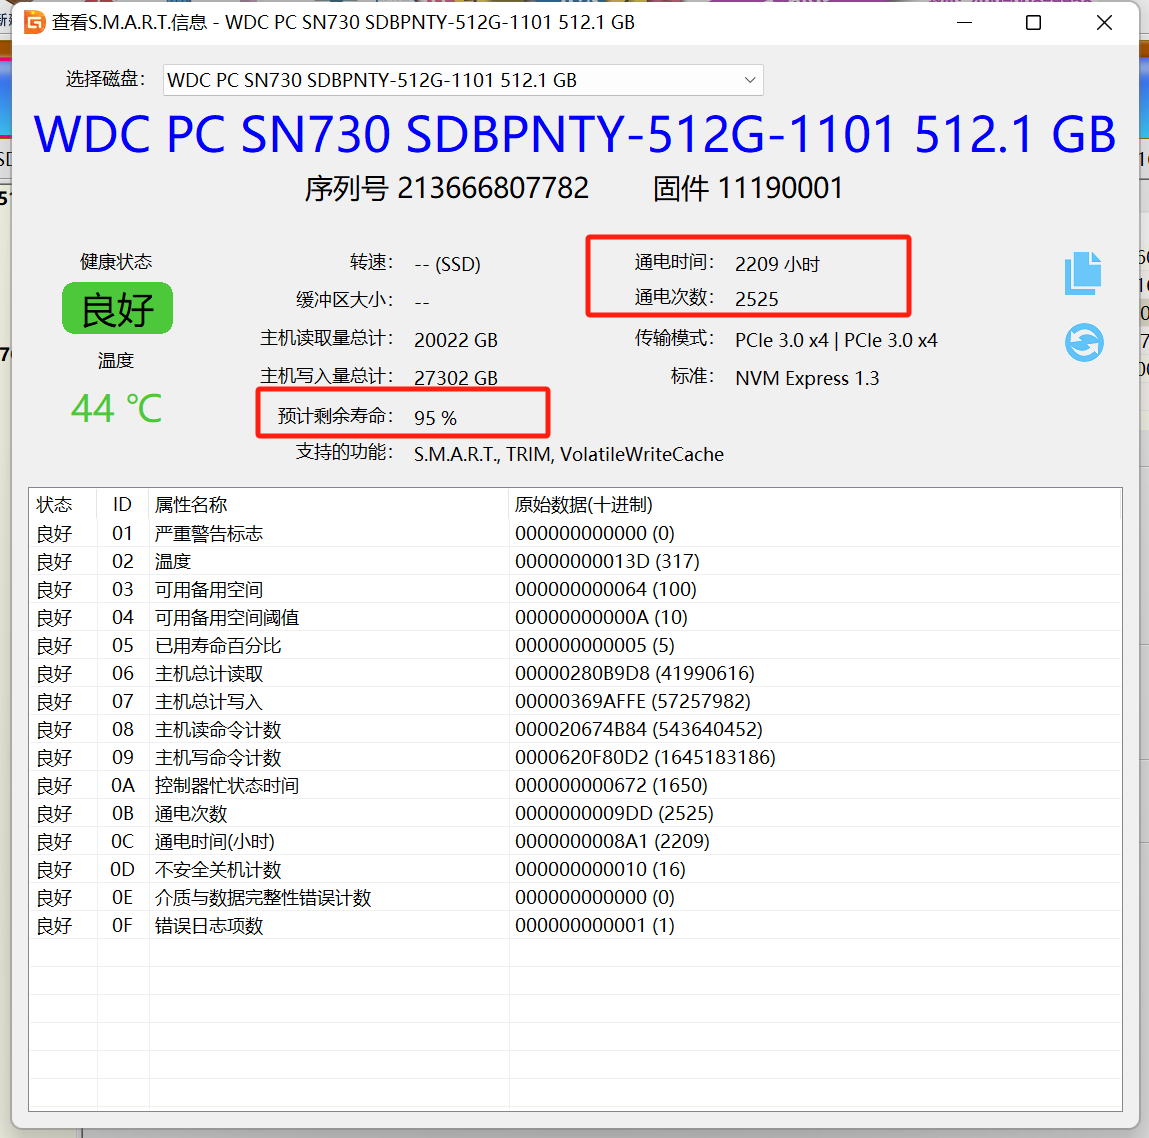The image size is (1149, 1138).
Task: Click raw value 00000369AFFE (57257982)
Action: coord(632,701)
